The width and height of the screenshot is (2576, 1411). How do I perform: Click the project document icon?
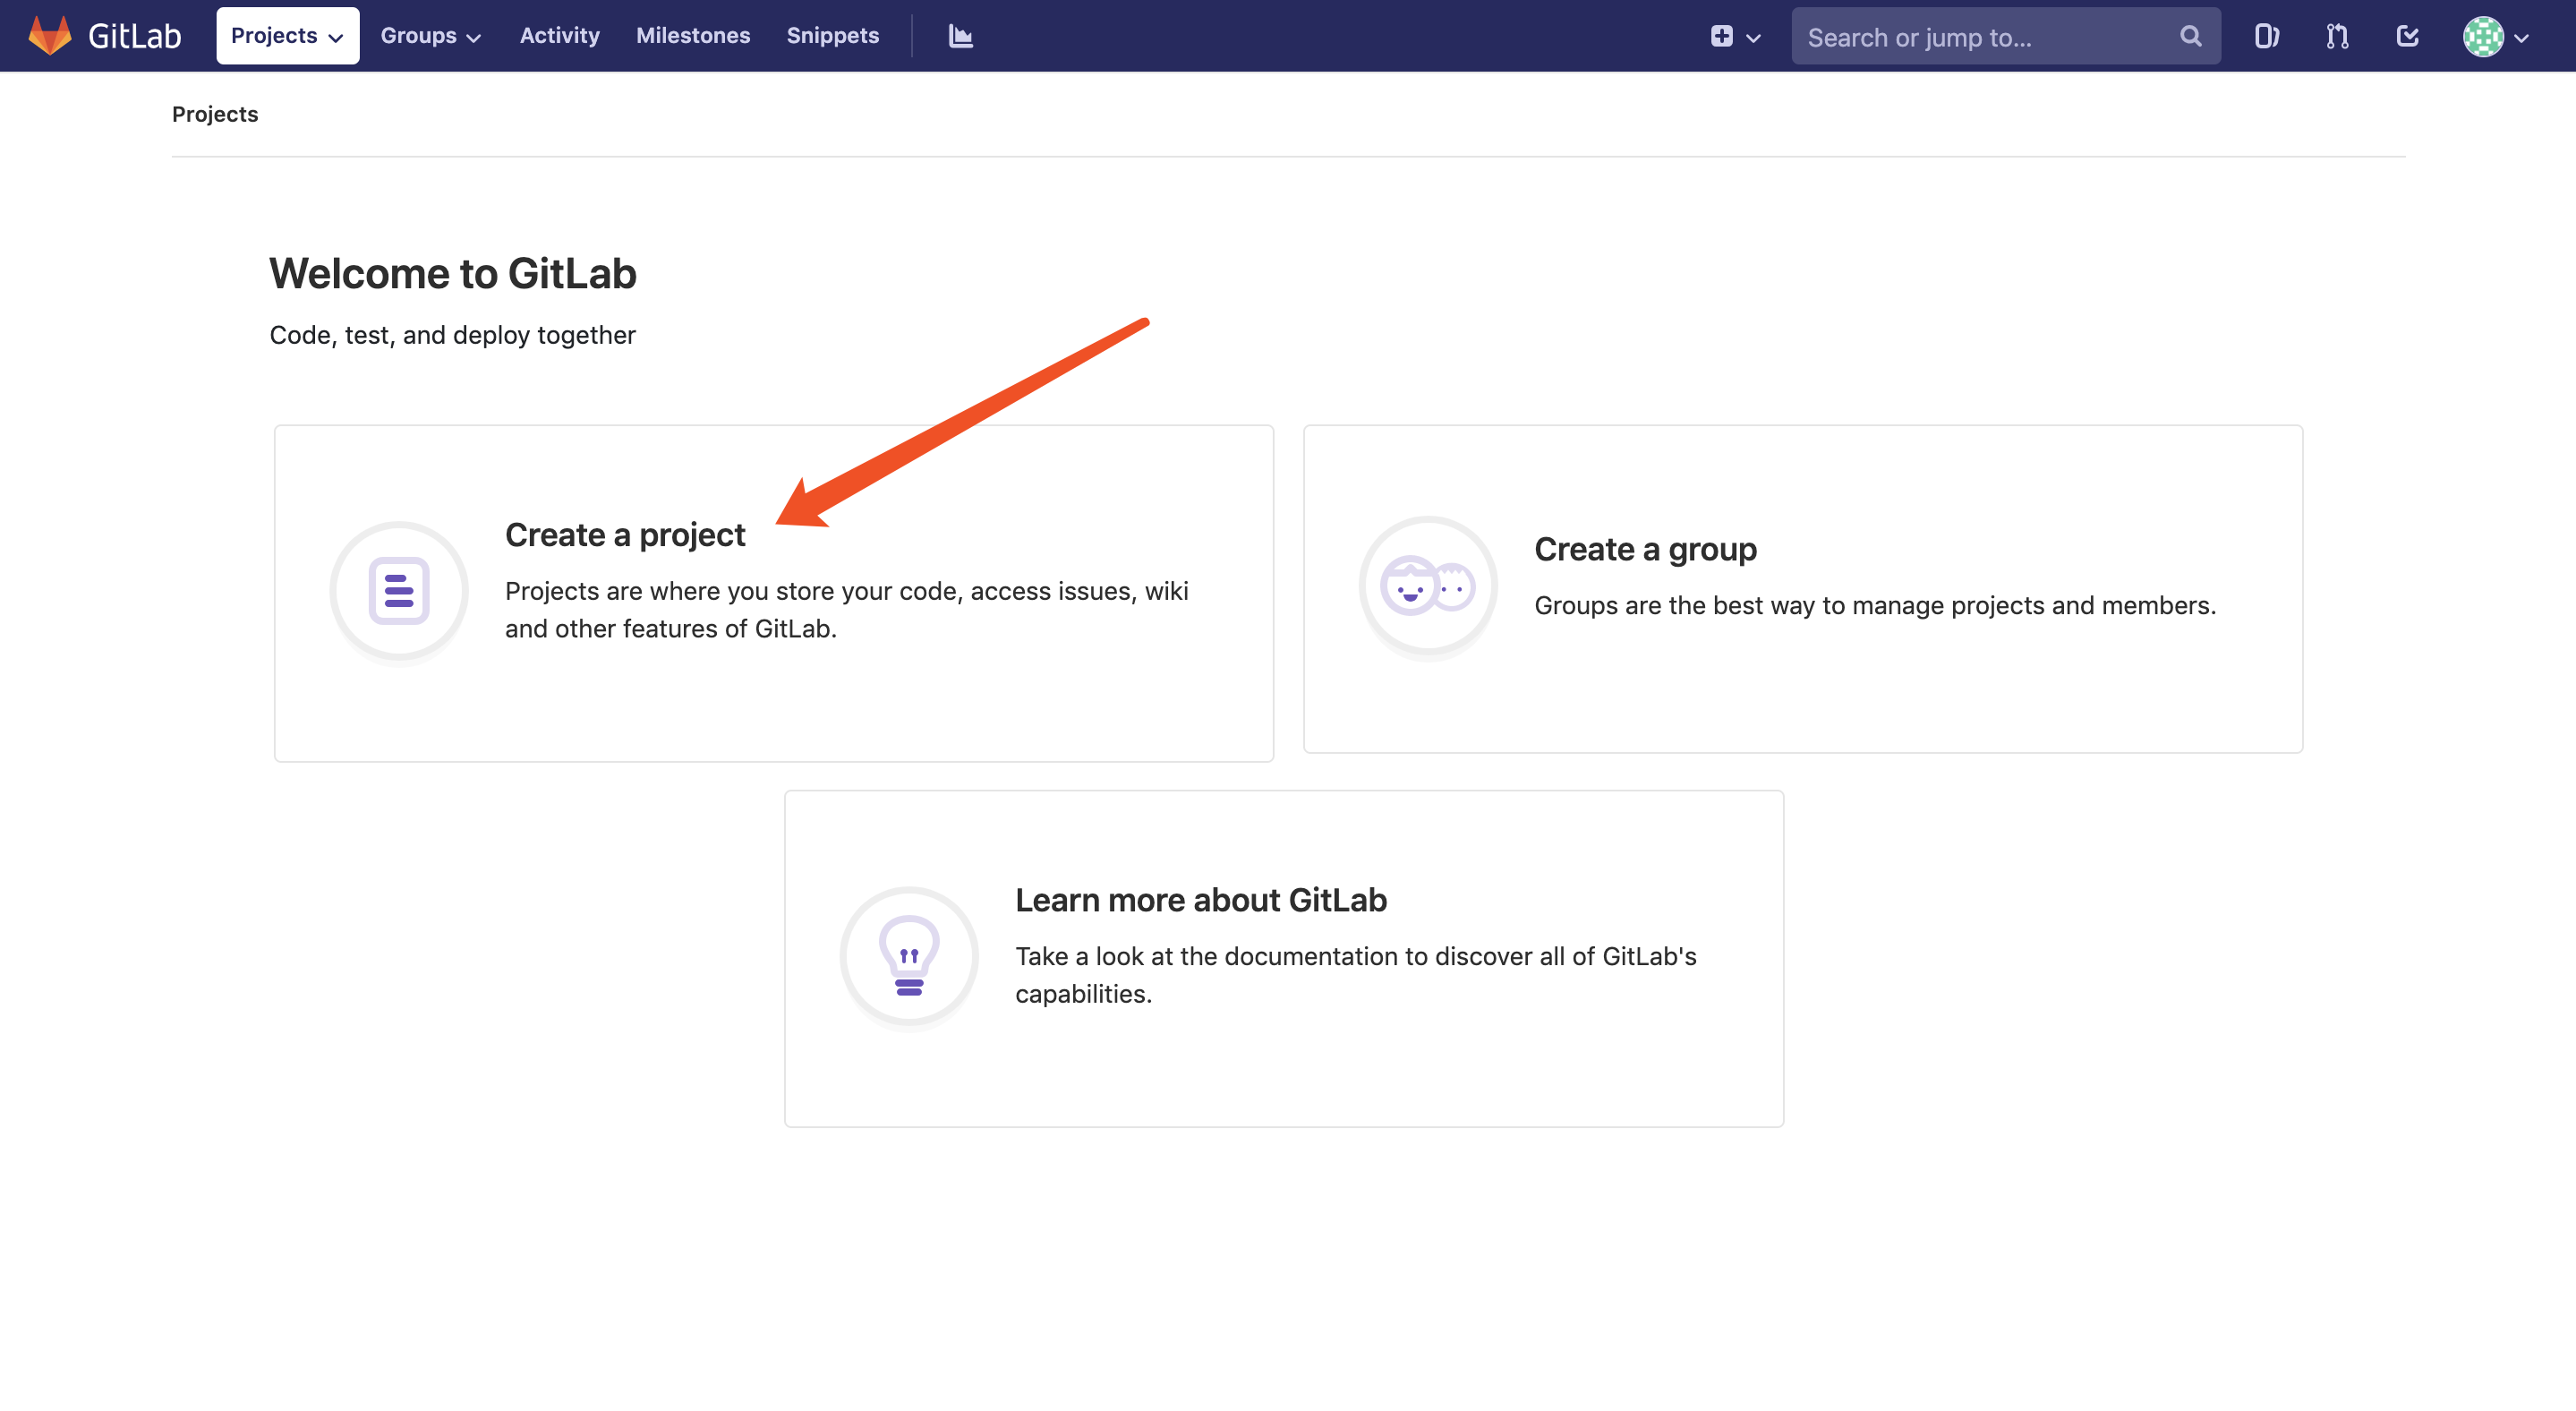(399, 591)
